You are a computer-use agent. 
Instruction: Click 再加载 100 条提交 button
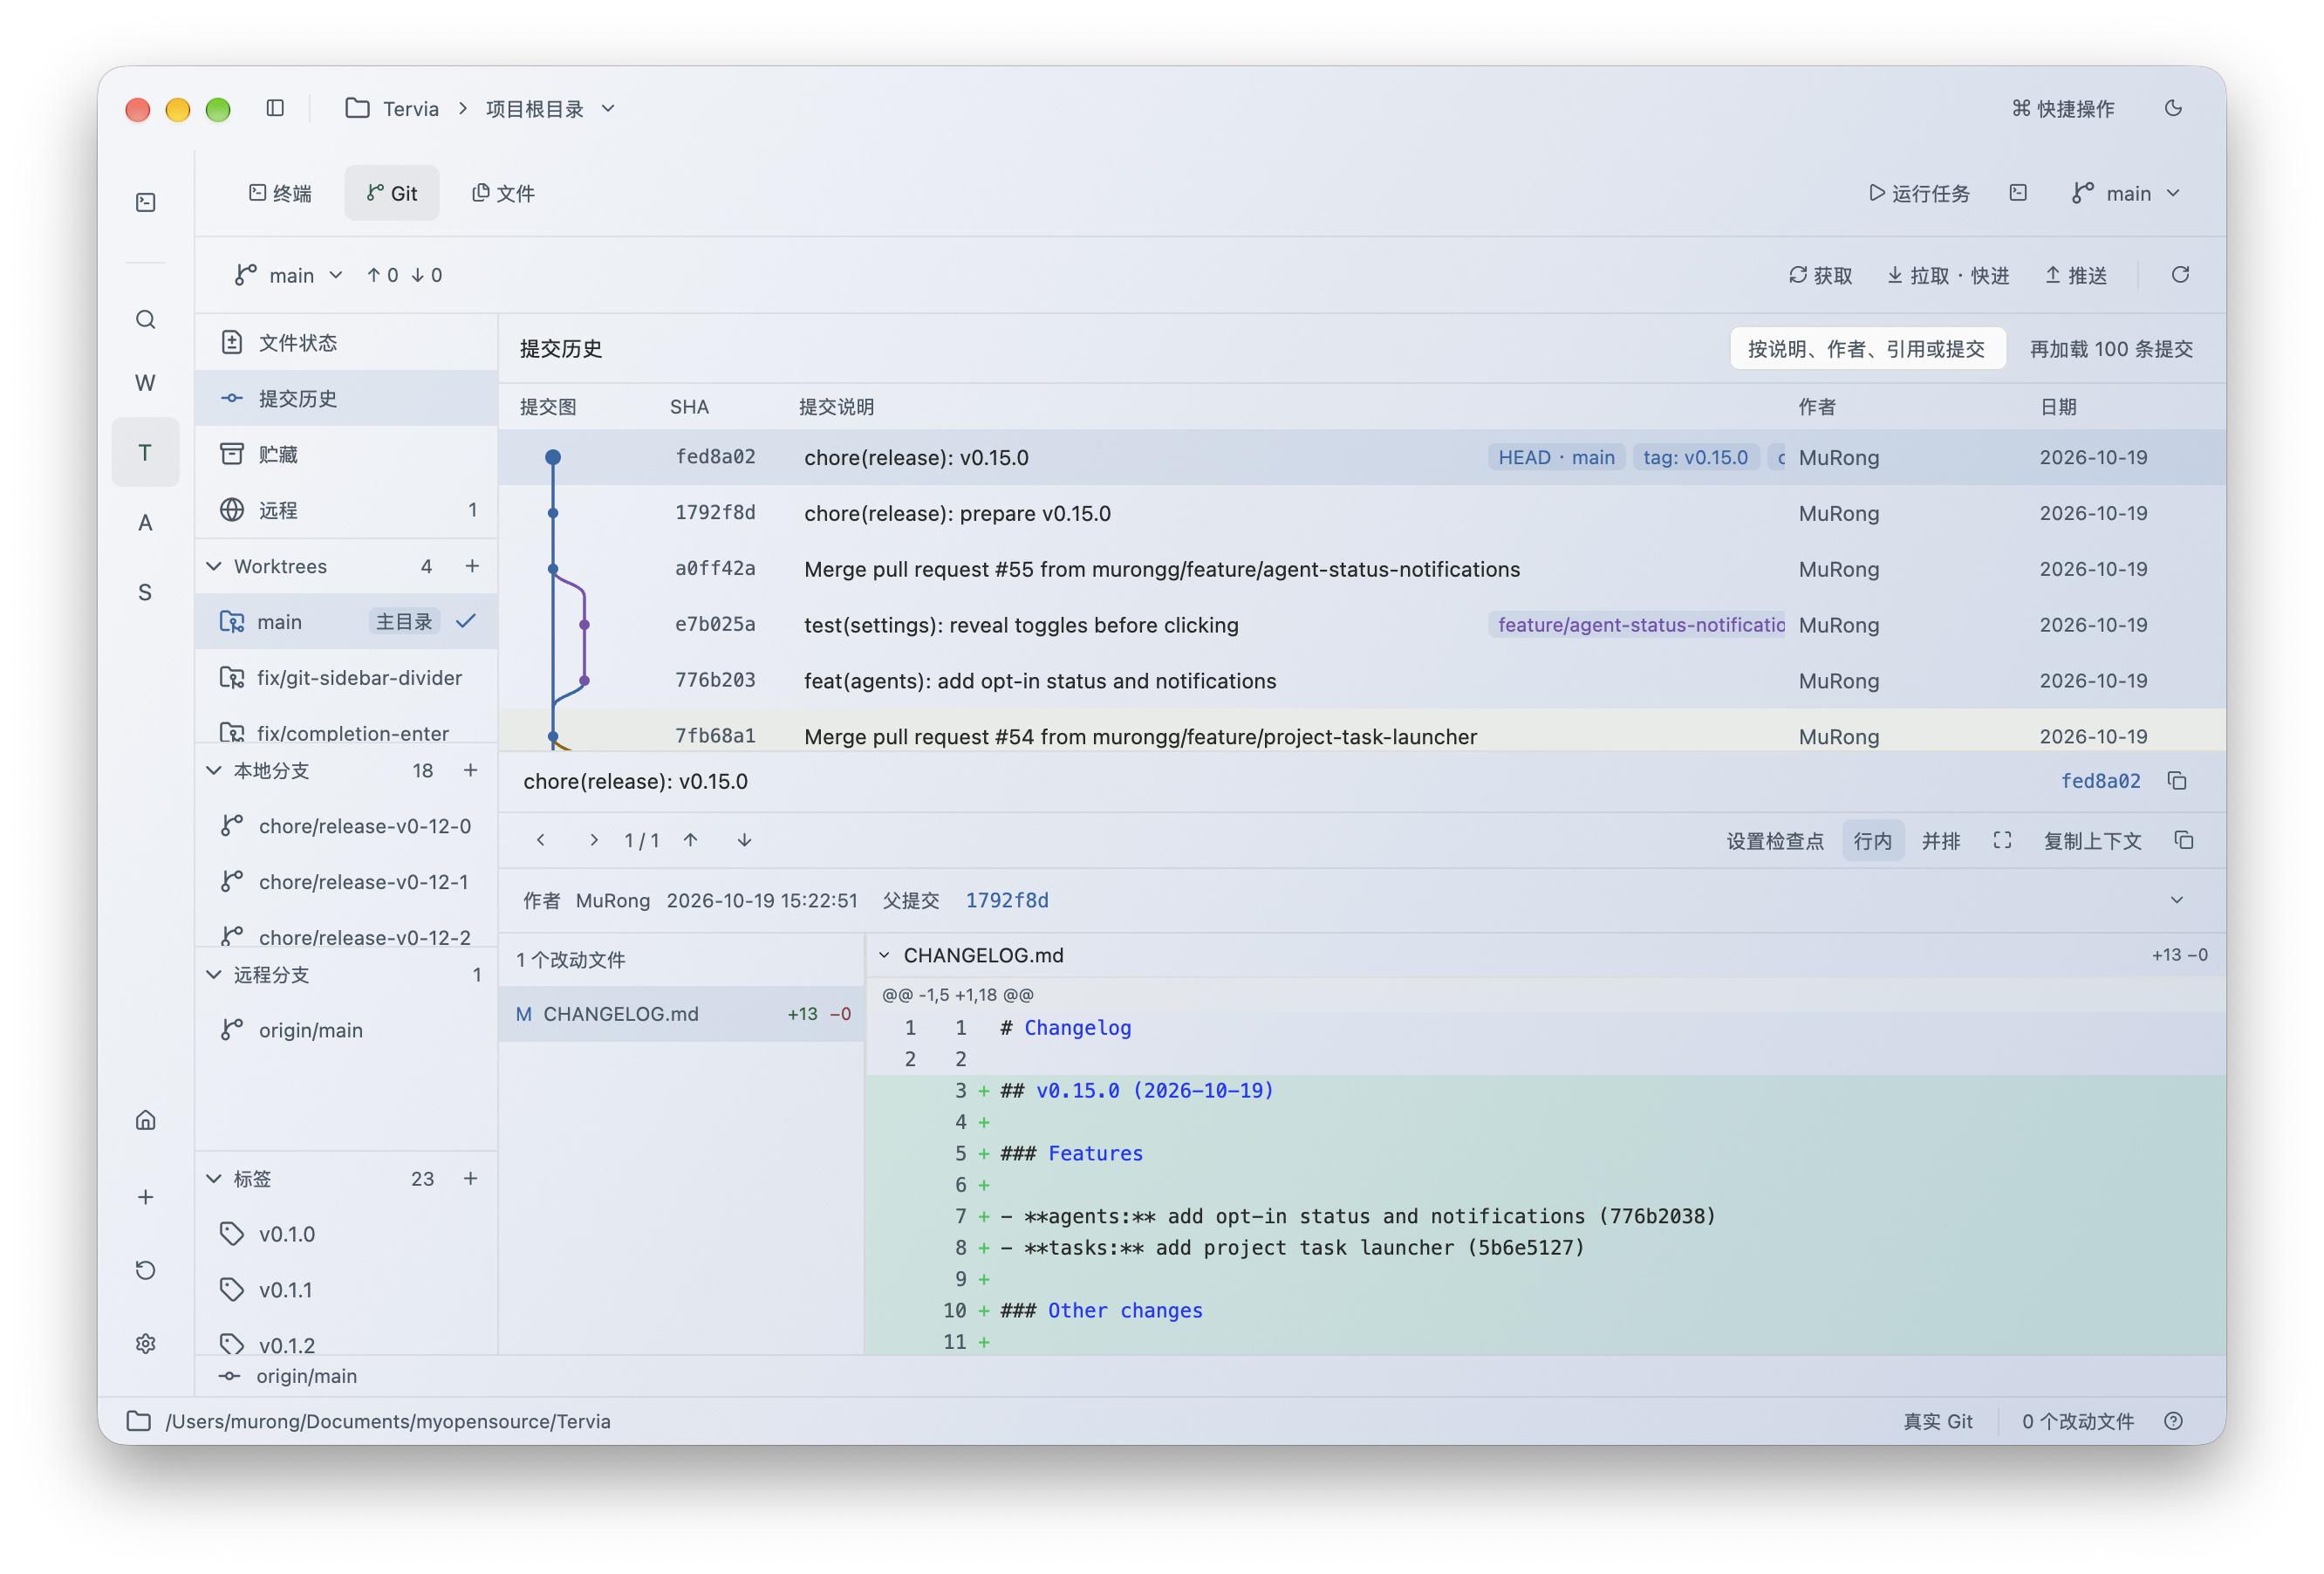(2111, 349)
